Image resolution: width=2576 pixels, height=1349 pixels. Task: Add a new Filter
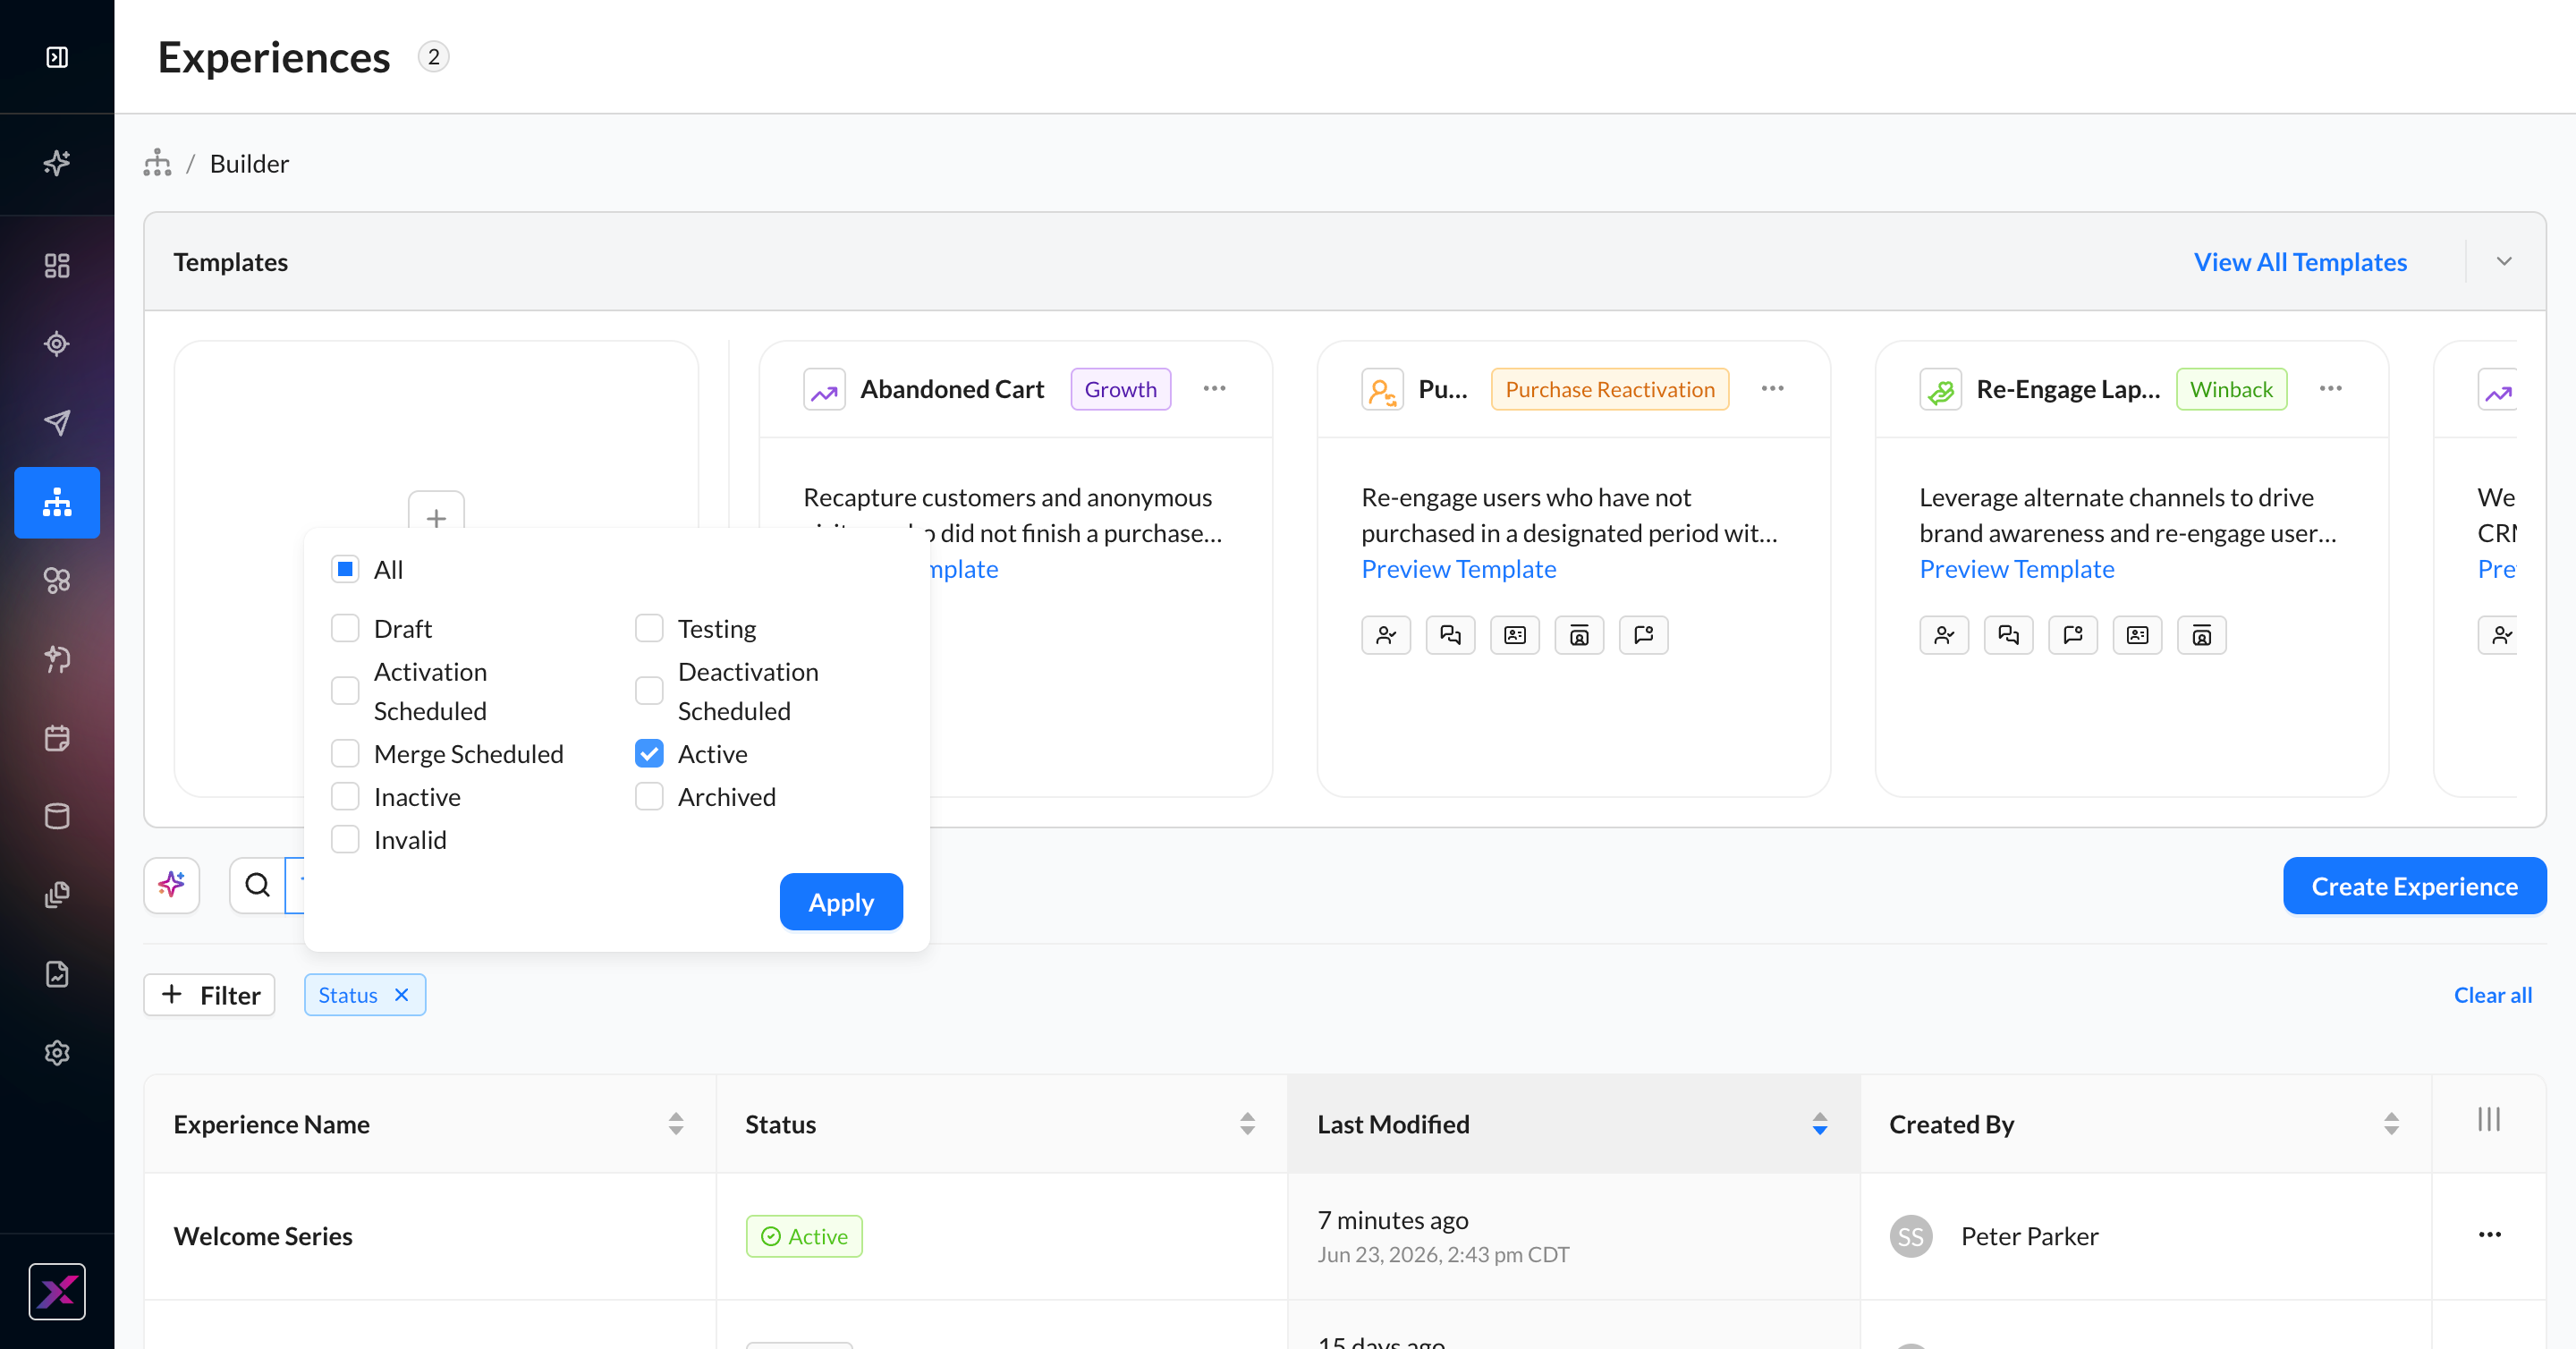(209, 995)
